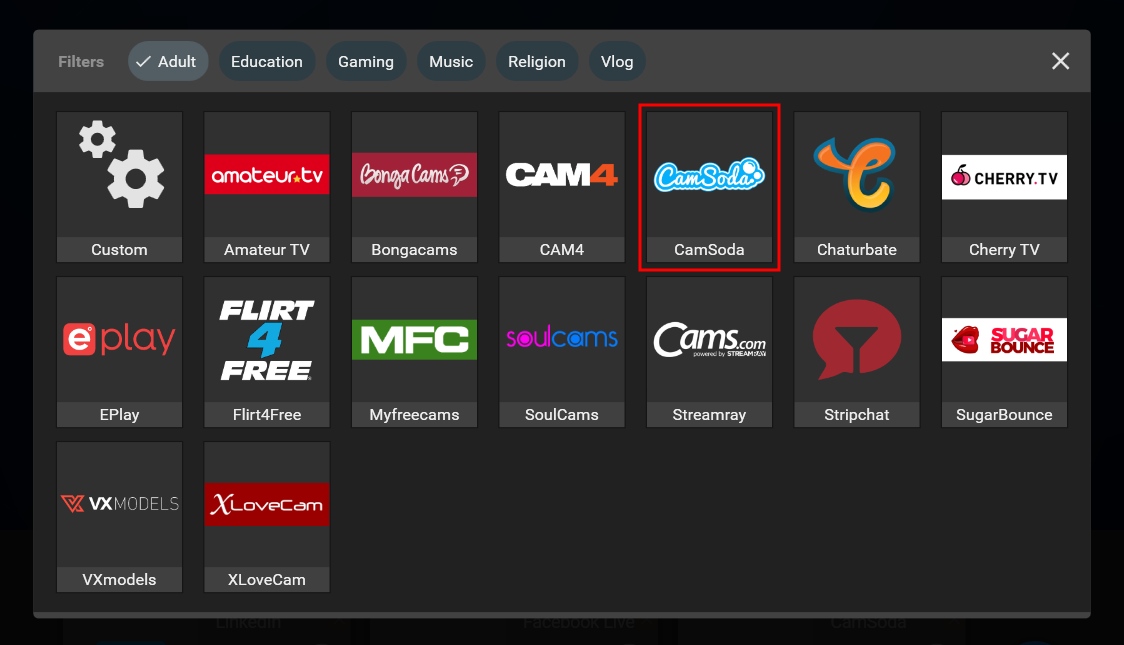Select the Chaturbate logo
The image size is (1124, 645).
[856, 186]
